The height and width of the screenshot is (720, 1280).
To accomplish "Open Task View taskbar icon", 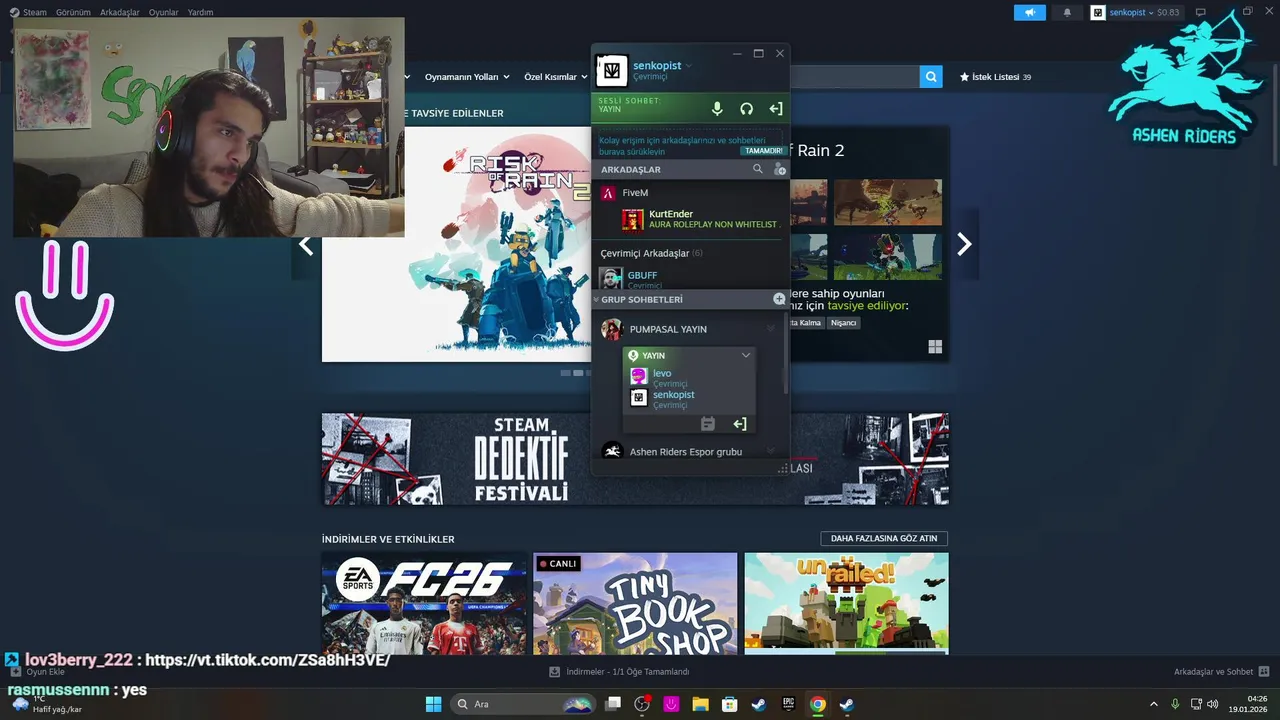I will (x=613, y=704).
